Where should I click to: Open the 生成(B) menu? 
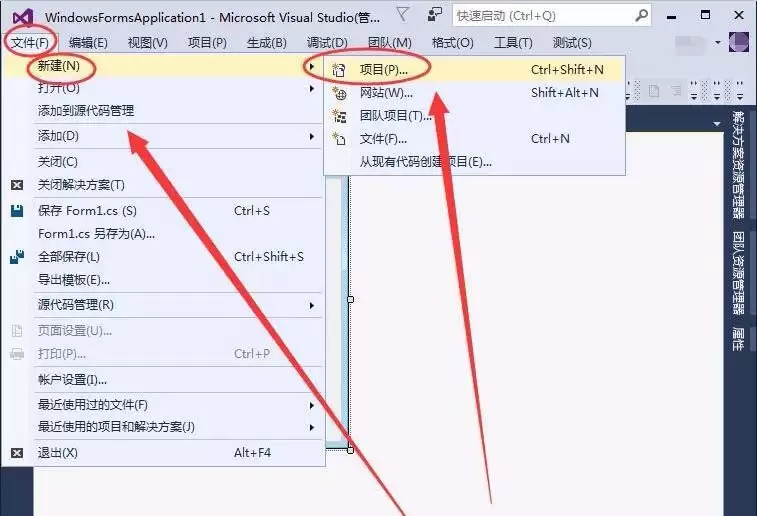click(x=266, y=42)
